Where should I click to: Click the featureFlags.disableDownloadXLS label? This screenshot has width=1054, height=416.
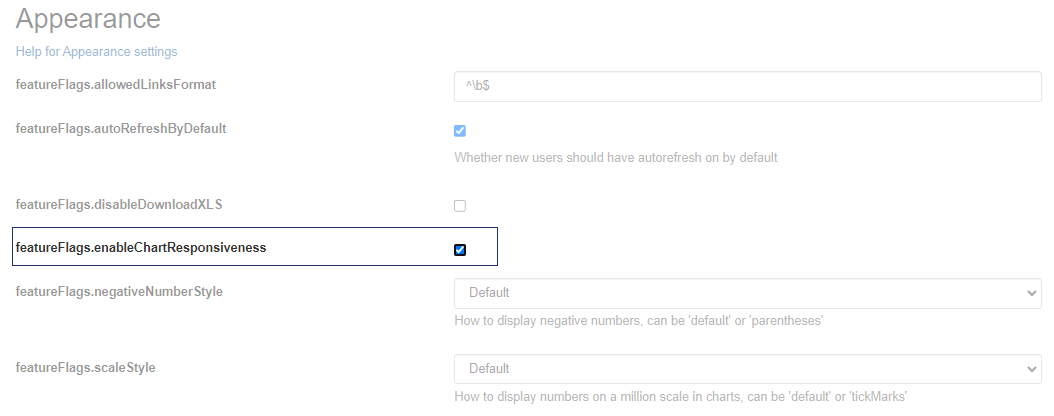pyautogui.click(x=119, y=204)
